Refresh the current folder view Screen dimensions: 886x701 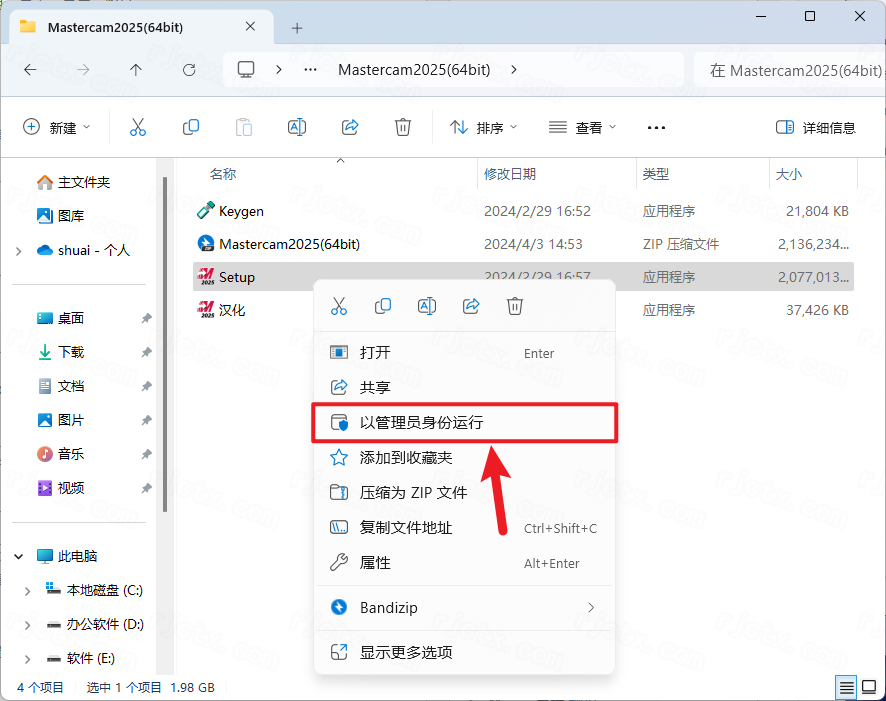(189, 69)
